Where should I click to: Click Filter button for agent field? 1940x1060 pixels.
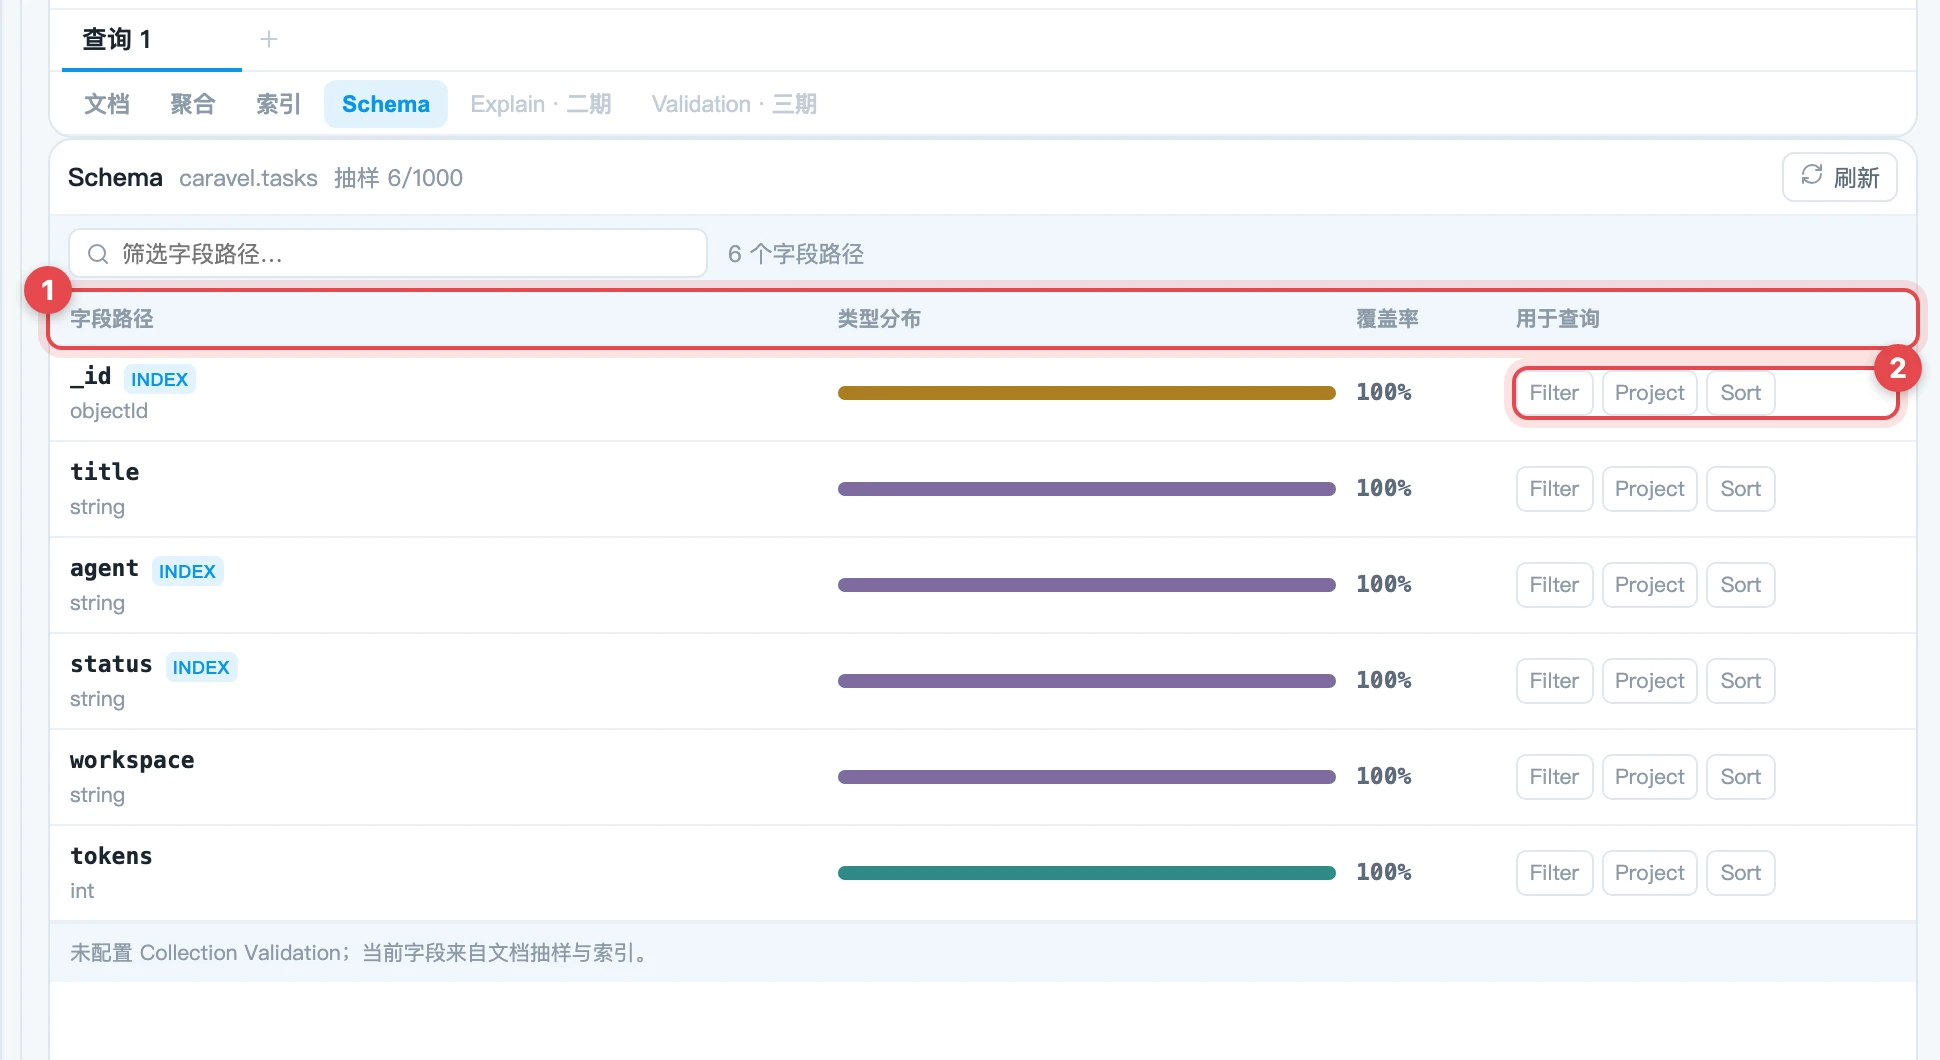pyautogui.click(x=1554, y=585)
